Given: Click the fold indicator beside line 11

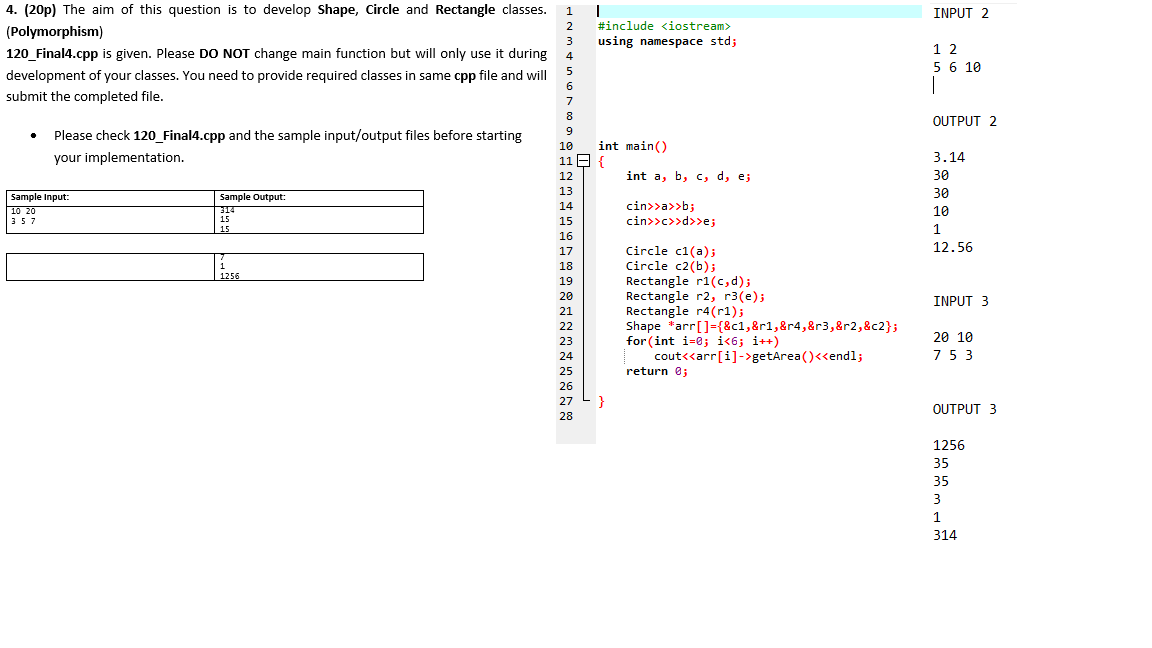Looking at the screenshot, I should [x=583, y=159].
